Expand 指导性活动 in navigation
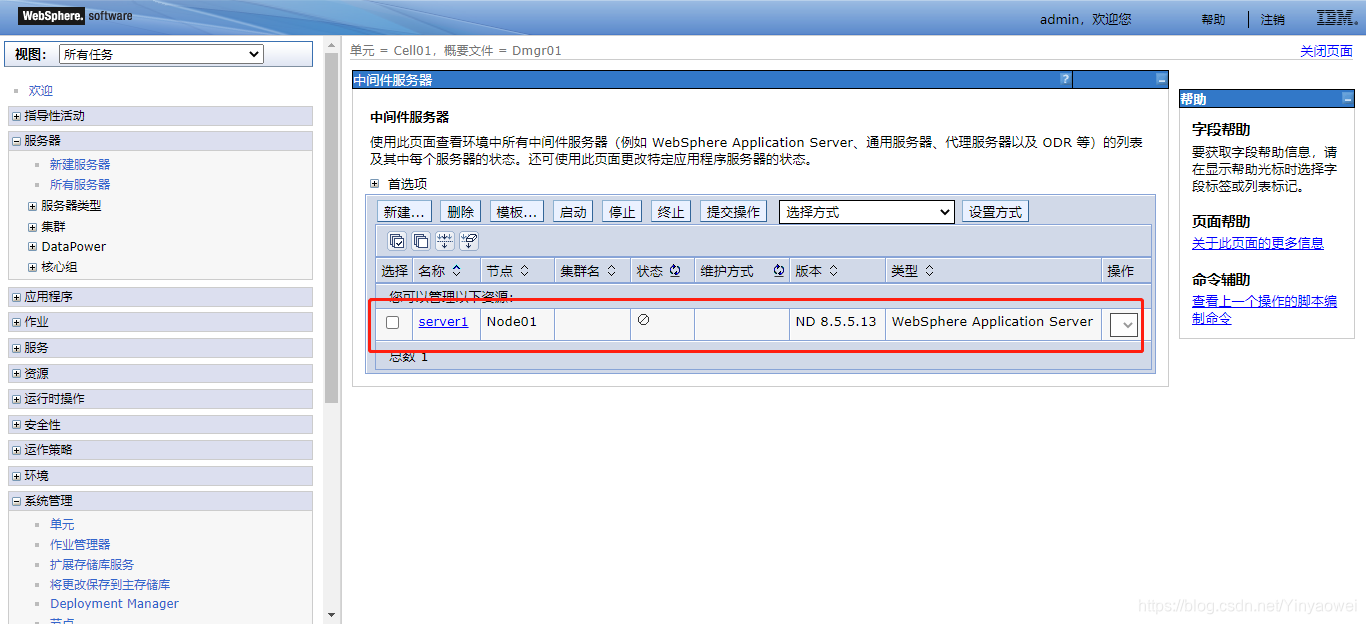Screen dimensions: 1366x624 [16, 116]
